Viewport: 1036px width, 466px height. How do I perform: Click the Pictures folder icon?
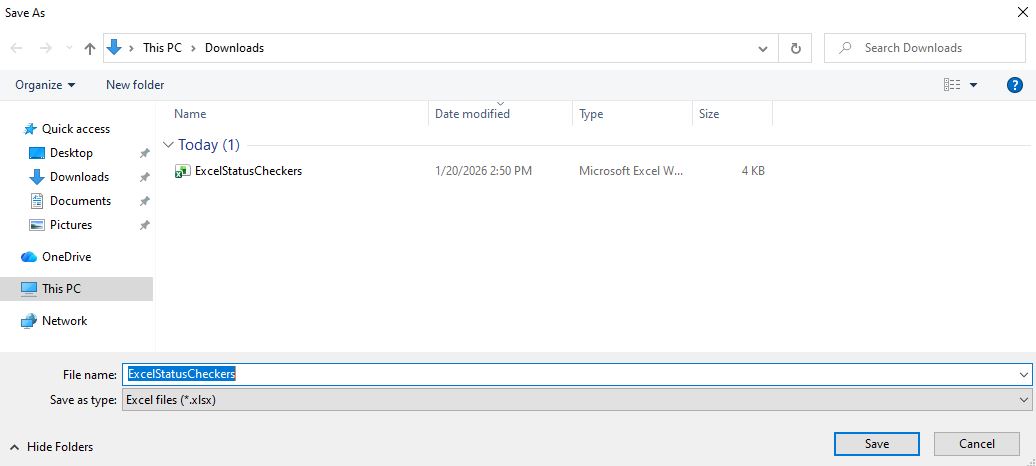[x=37, y=225]
